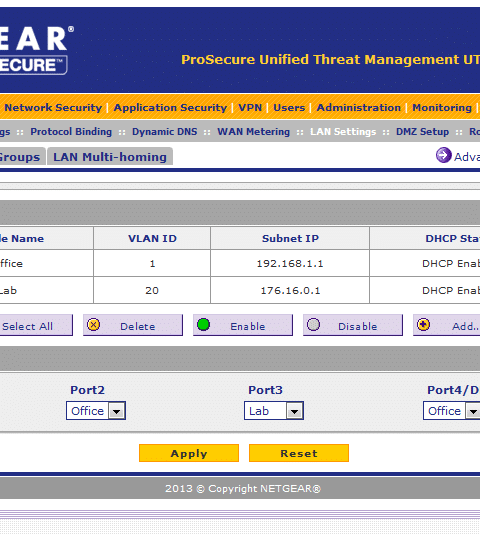Click the VLAN ID column header
This screenshot has width=480, height=535.
click(x=152, y=238)
